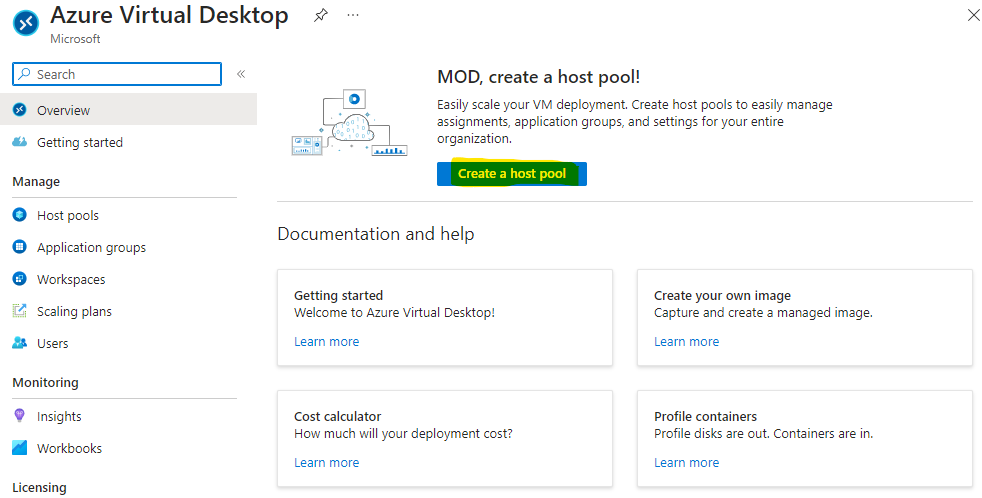982x498 pixels.
Task: Click 'Capture and create a managed image.' text
Action: click(763, 312)
